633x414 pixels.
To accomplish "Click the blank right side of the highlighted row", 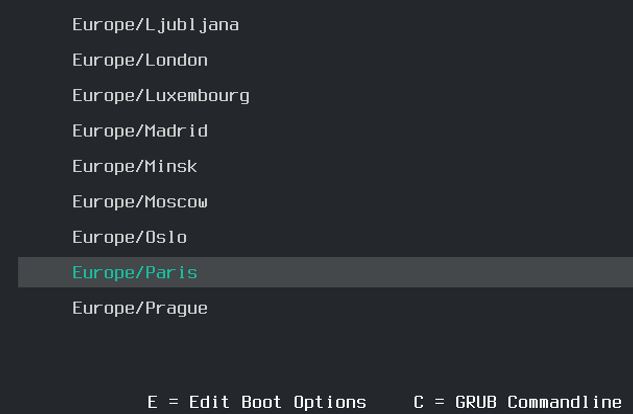I will tap(450, 273).
